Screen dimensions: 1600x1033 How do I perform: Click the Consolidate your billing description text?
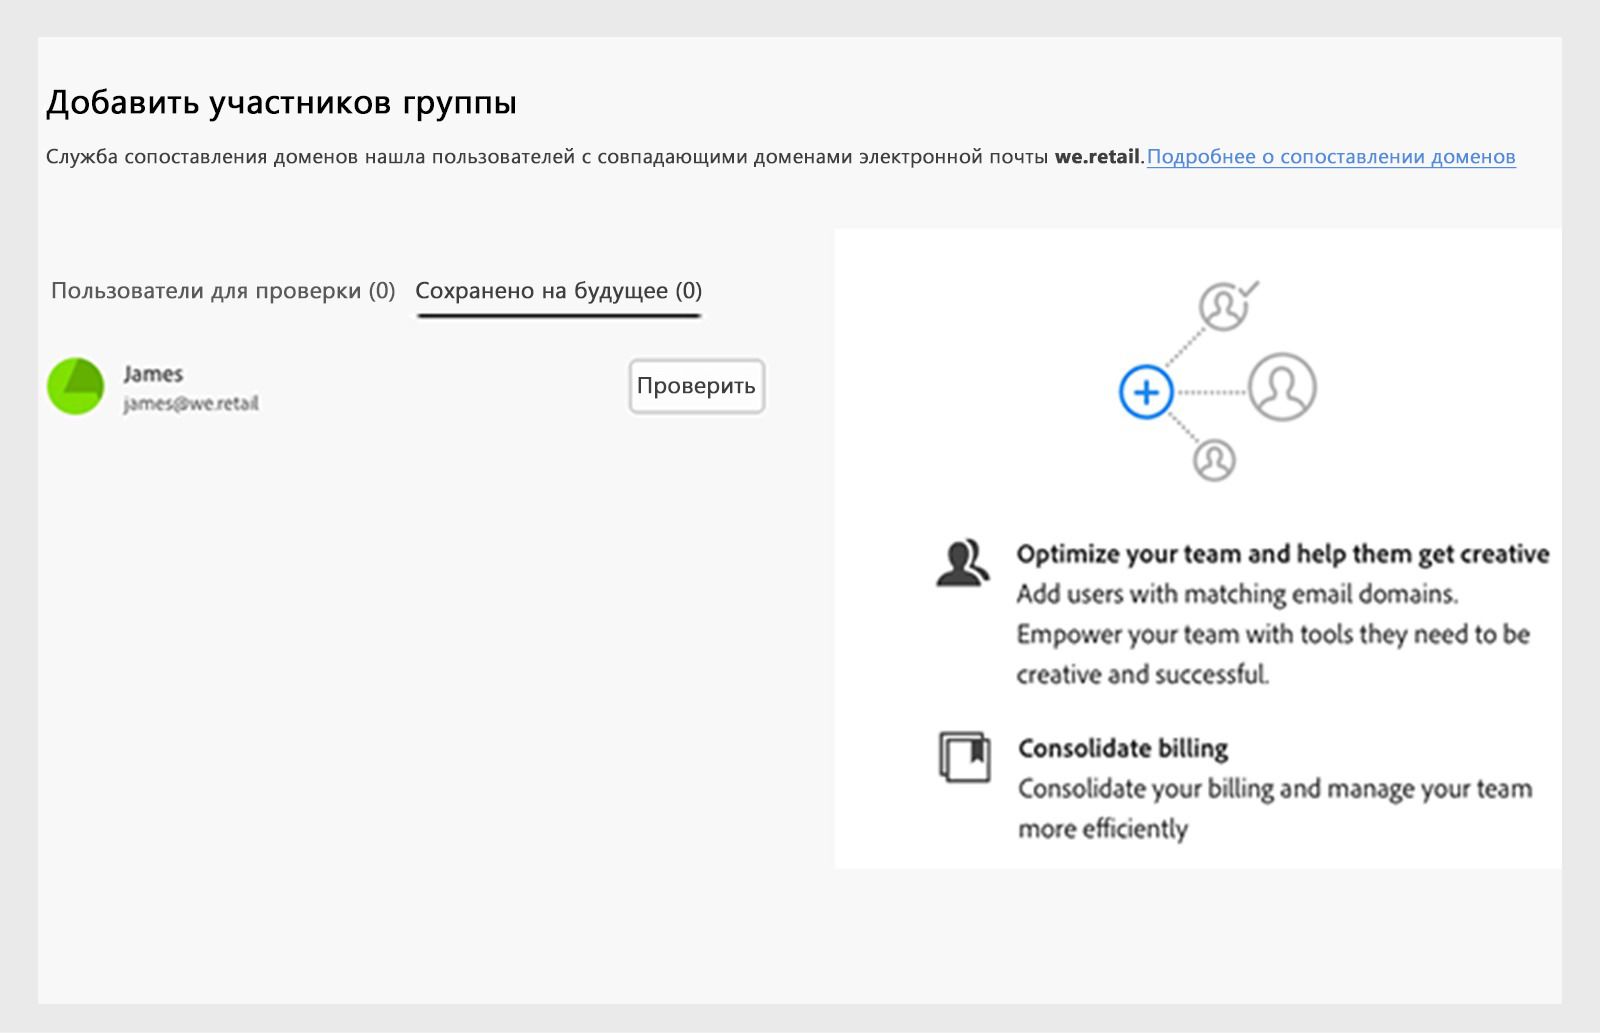pyautogui.click(x=1274, y=789)
